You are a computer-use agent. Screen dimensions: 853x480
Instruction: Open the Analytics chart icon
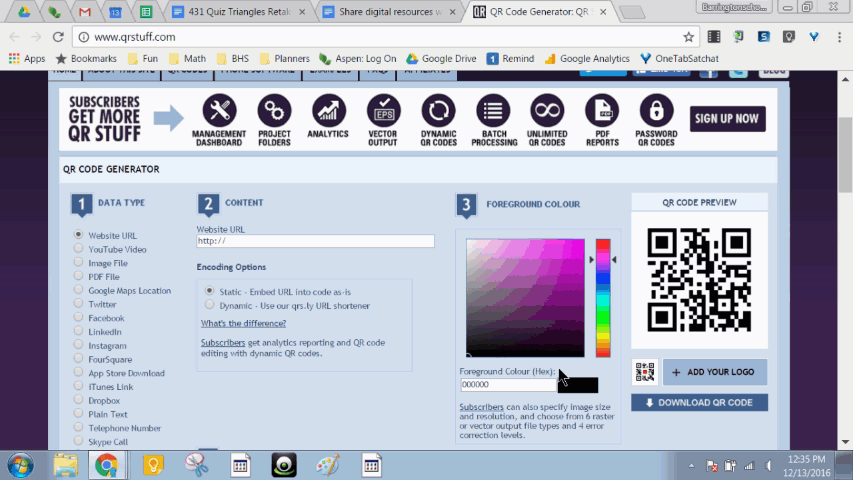329,110
